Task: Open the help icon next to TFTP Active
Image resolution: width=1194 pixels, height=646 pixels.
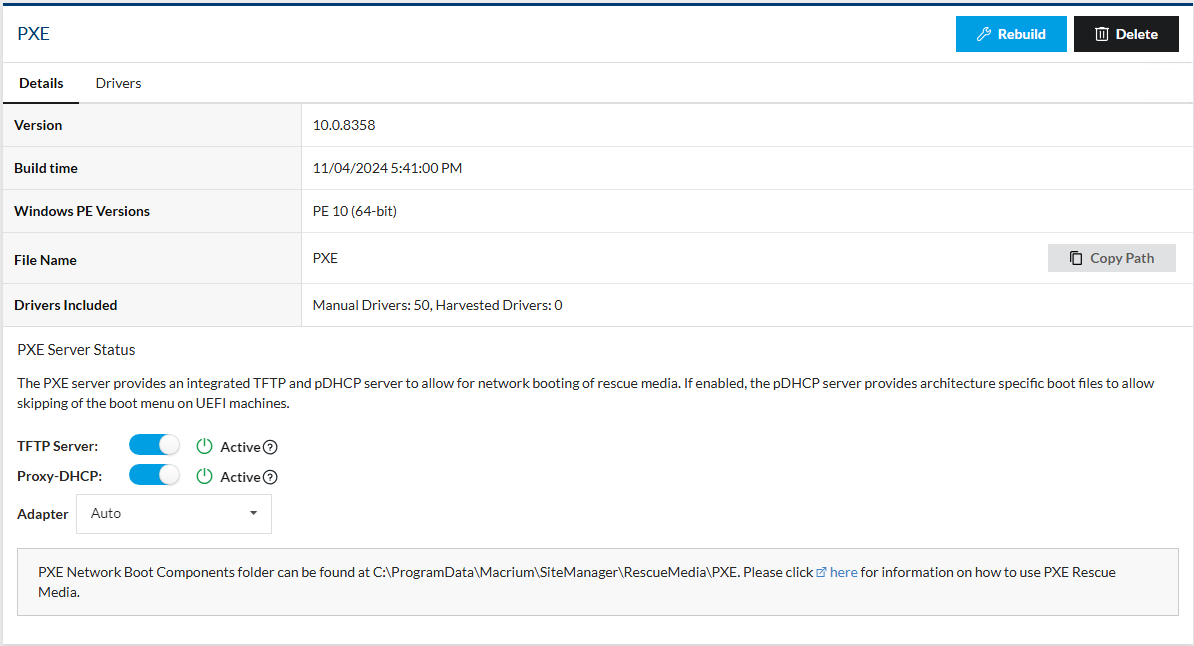Action: [x=270, y=447]
